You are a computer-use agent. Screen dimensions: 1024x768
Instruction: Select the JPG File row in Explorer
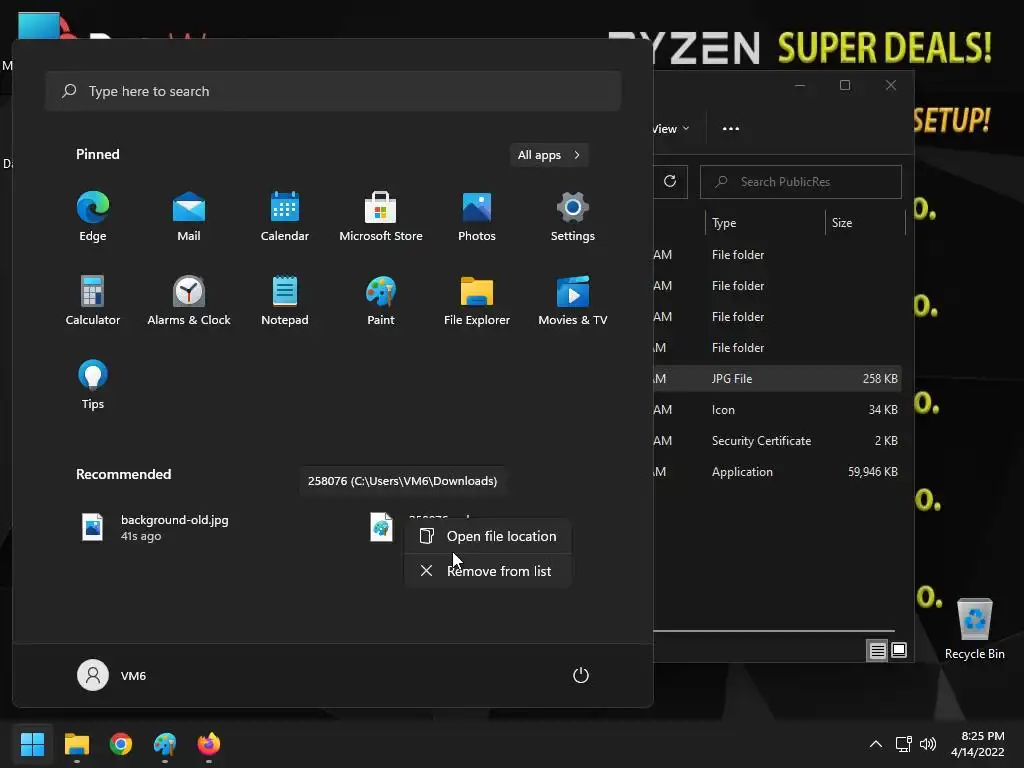pos(777,379)
